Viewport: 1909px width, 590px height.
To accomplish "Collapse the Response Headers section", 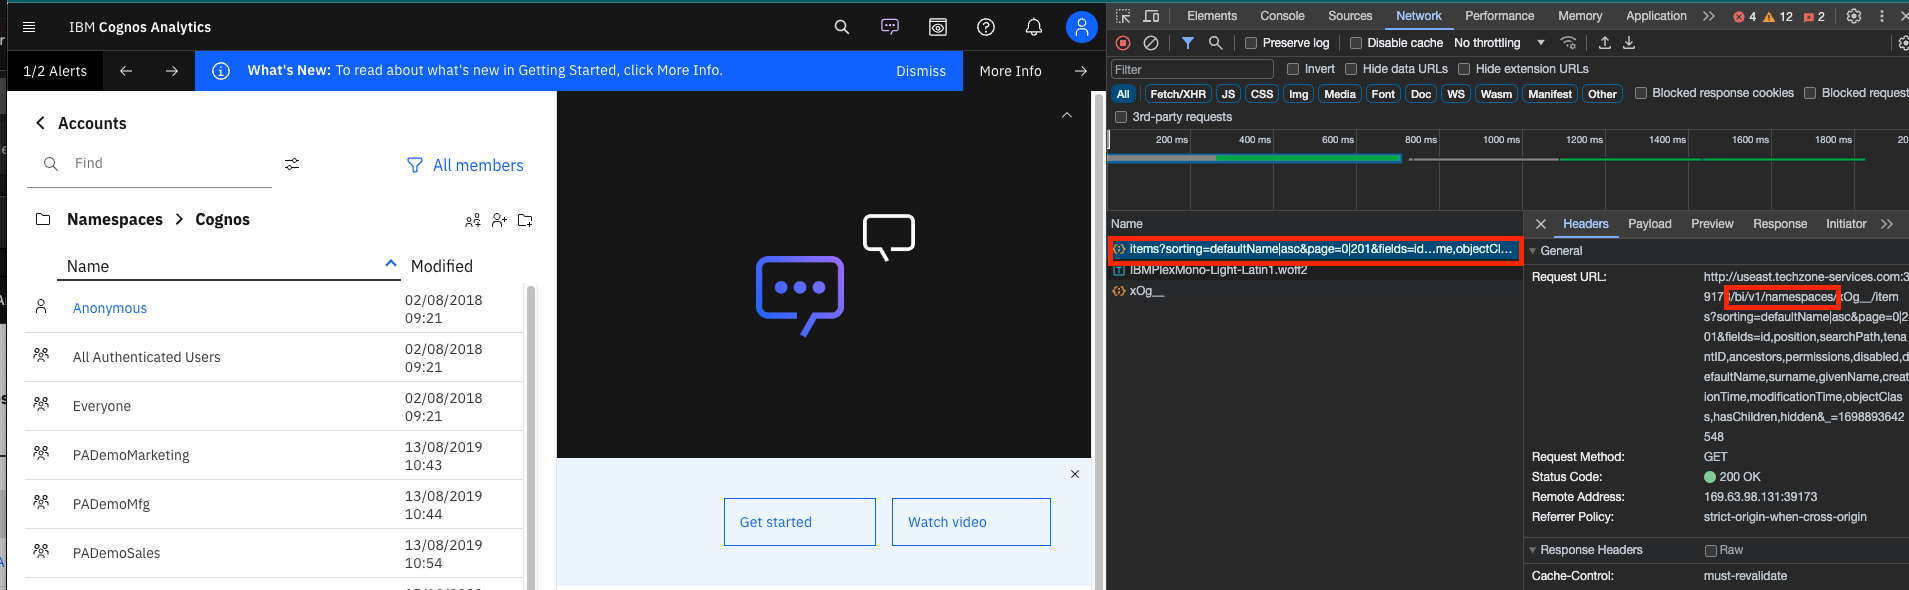I will (x=1533, y=550).
